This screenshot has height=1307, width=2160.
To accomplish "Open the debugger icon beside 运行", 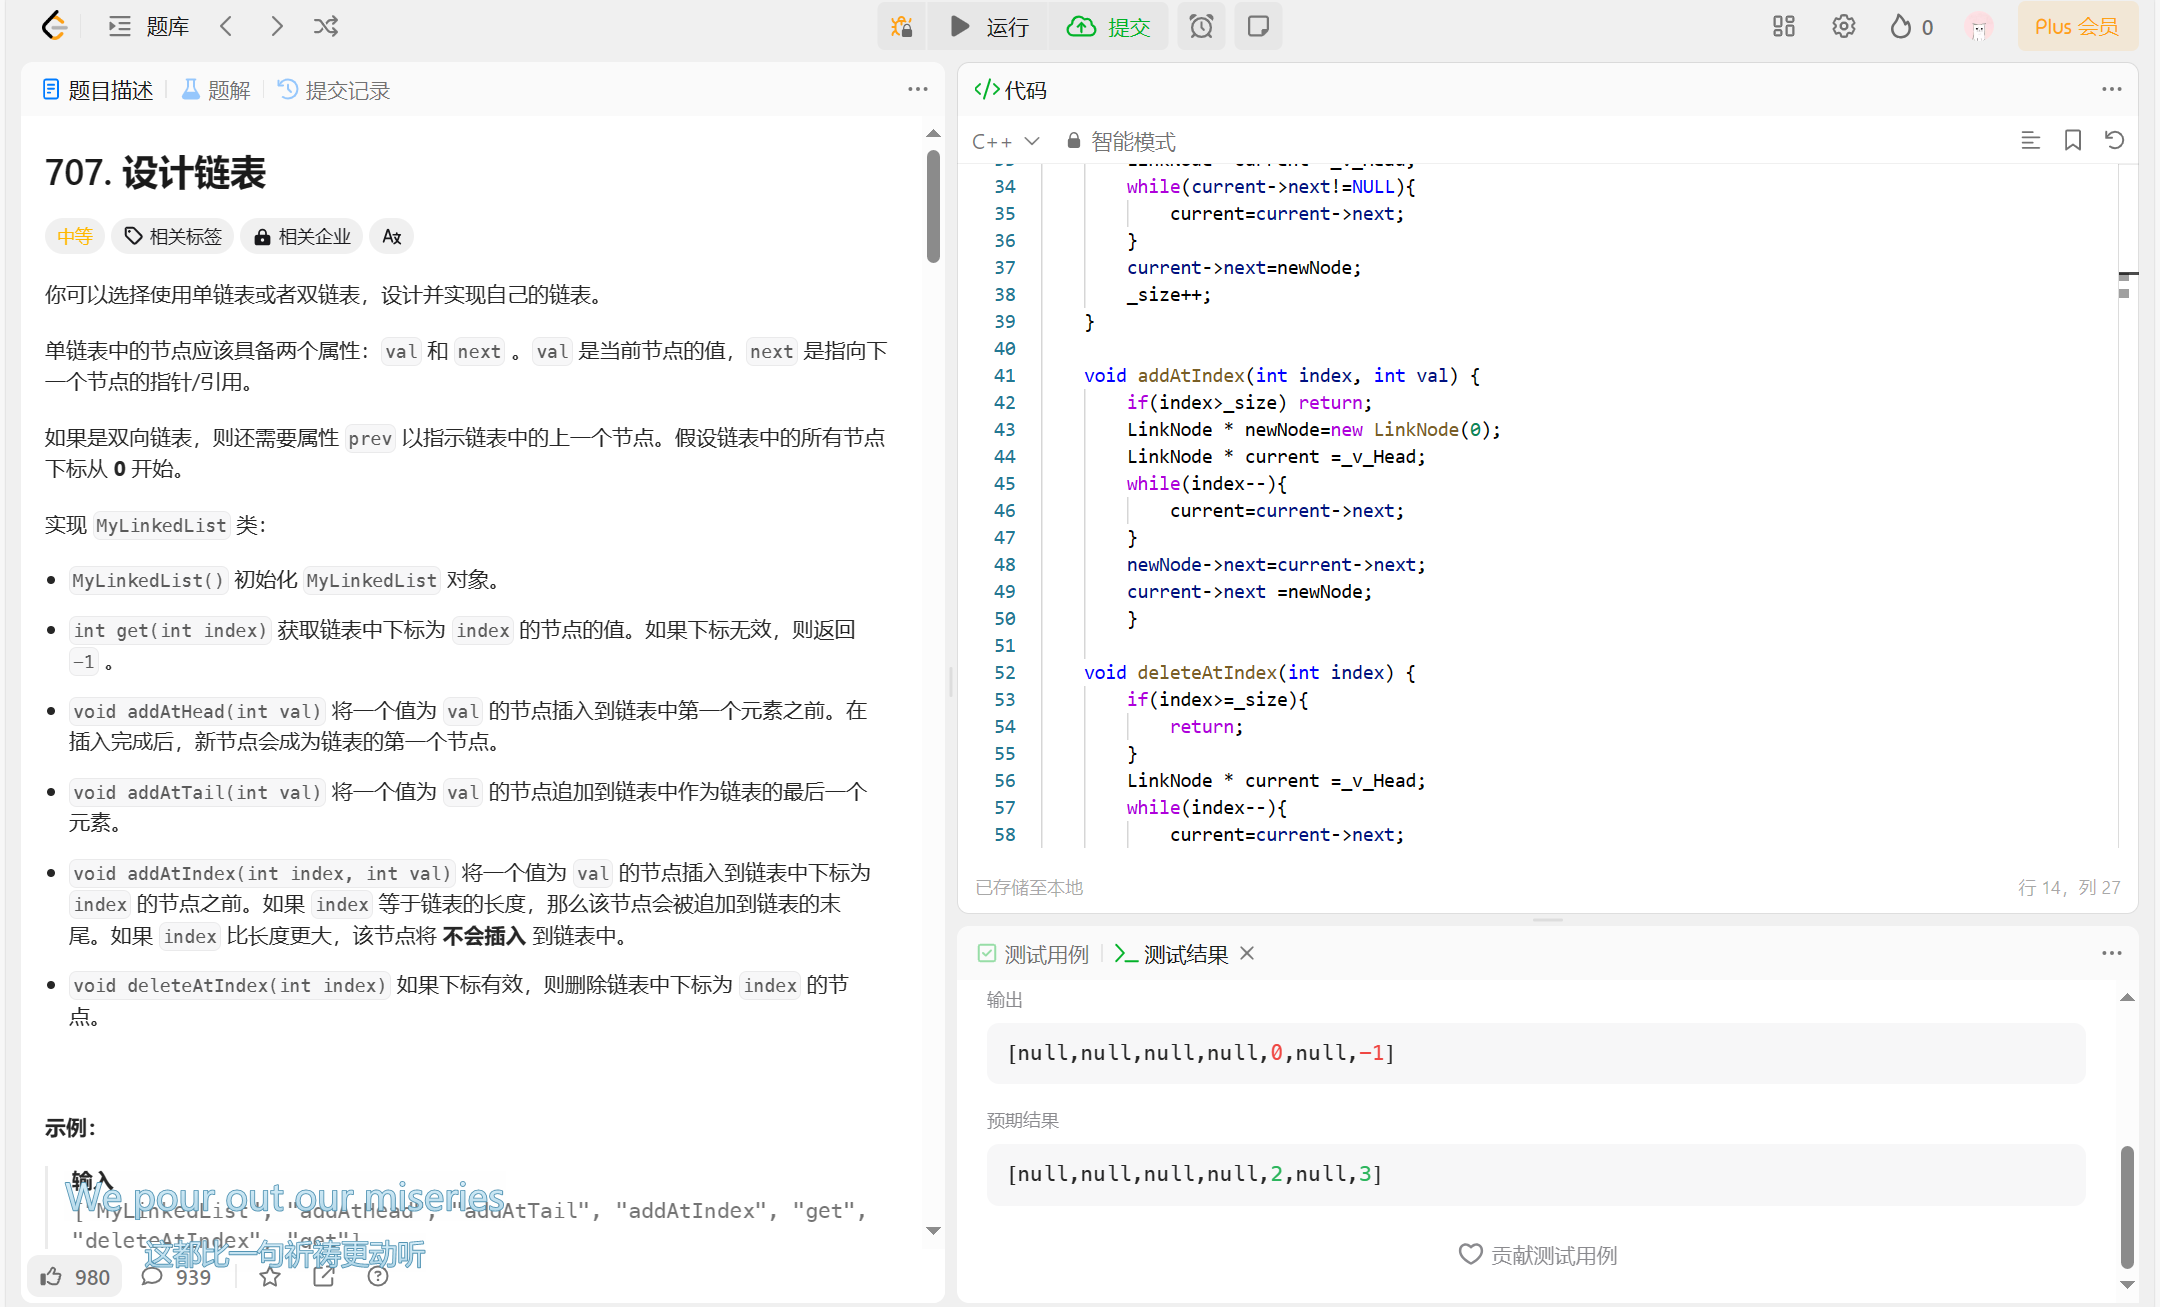I will point(902,26).
